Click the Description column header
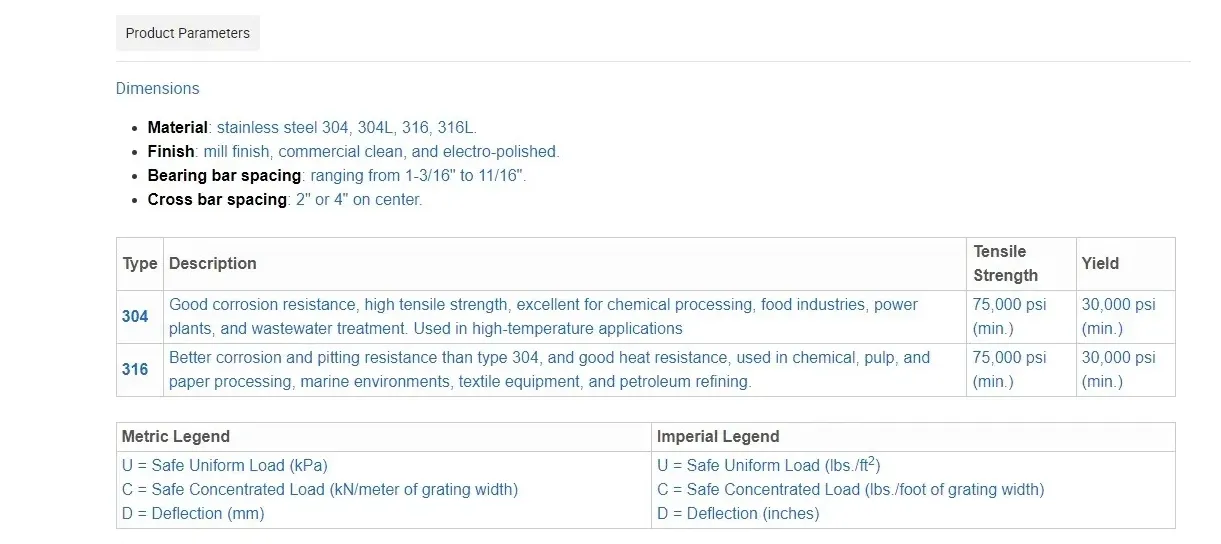The width and height of the screenshot is (1221, 544). point(213,264)
